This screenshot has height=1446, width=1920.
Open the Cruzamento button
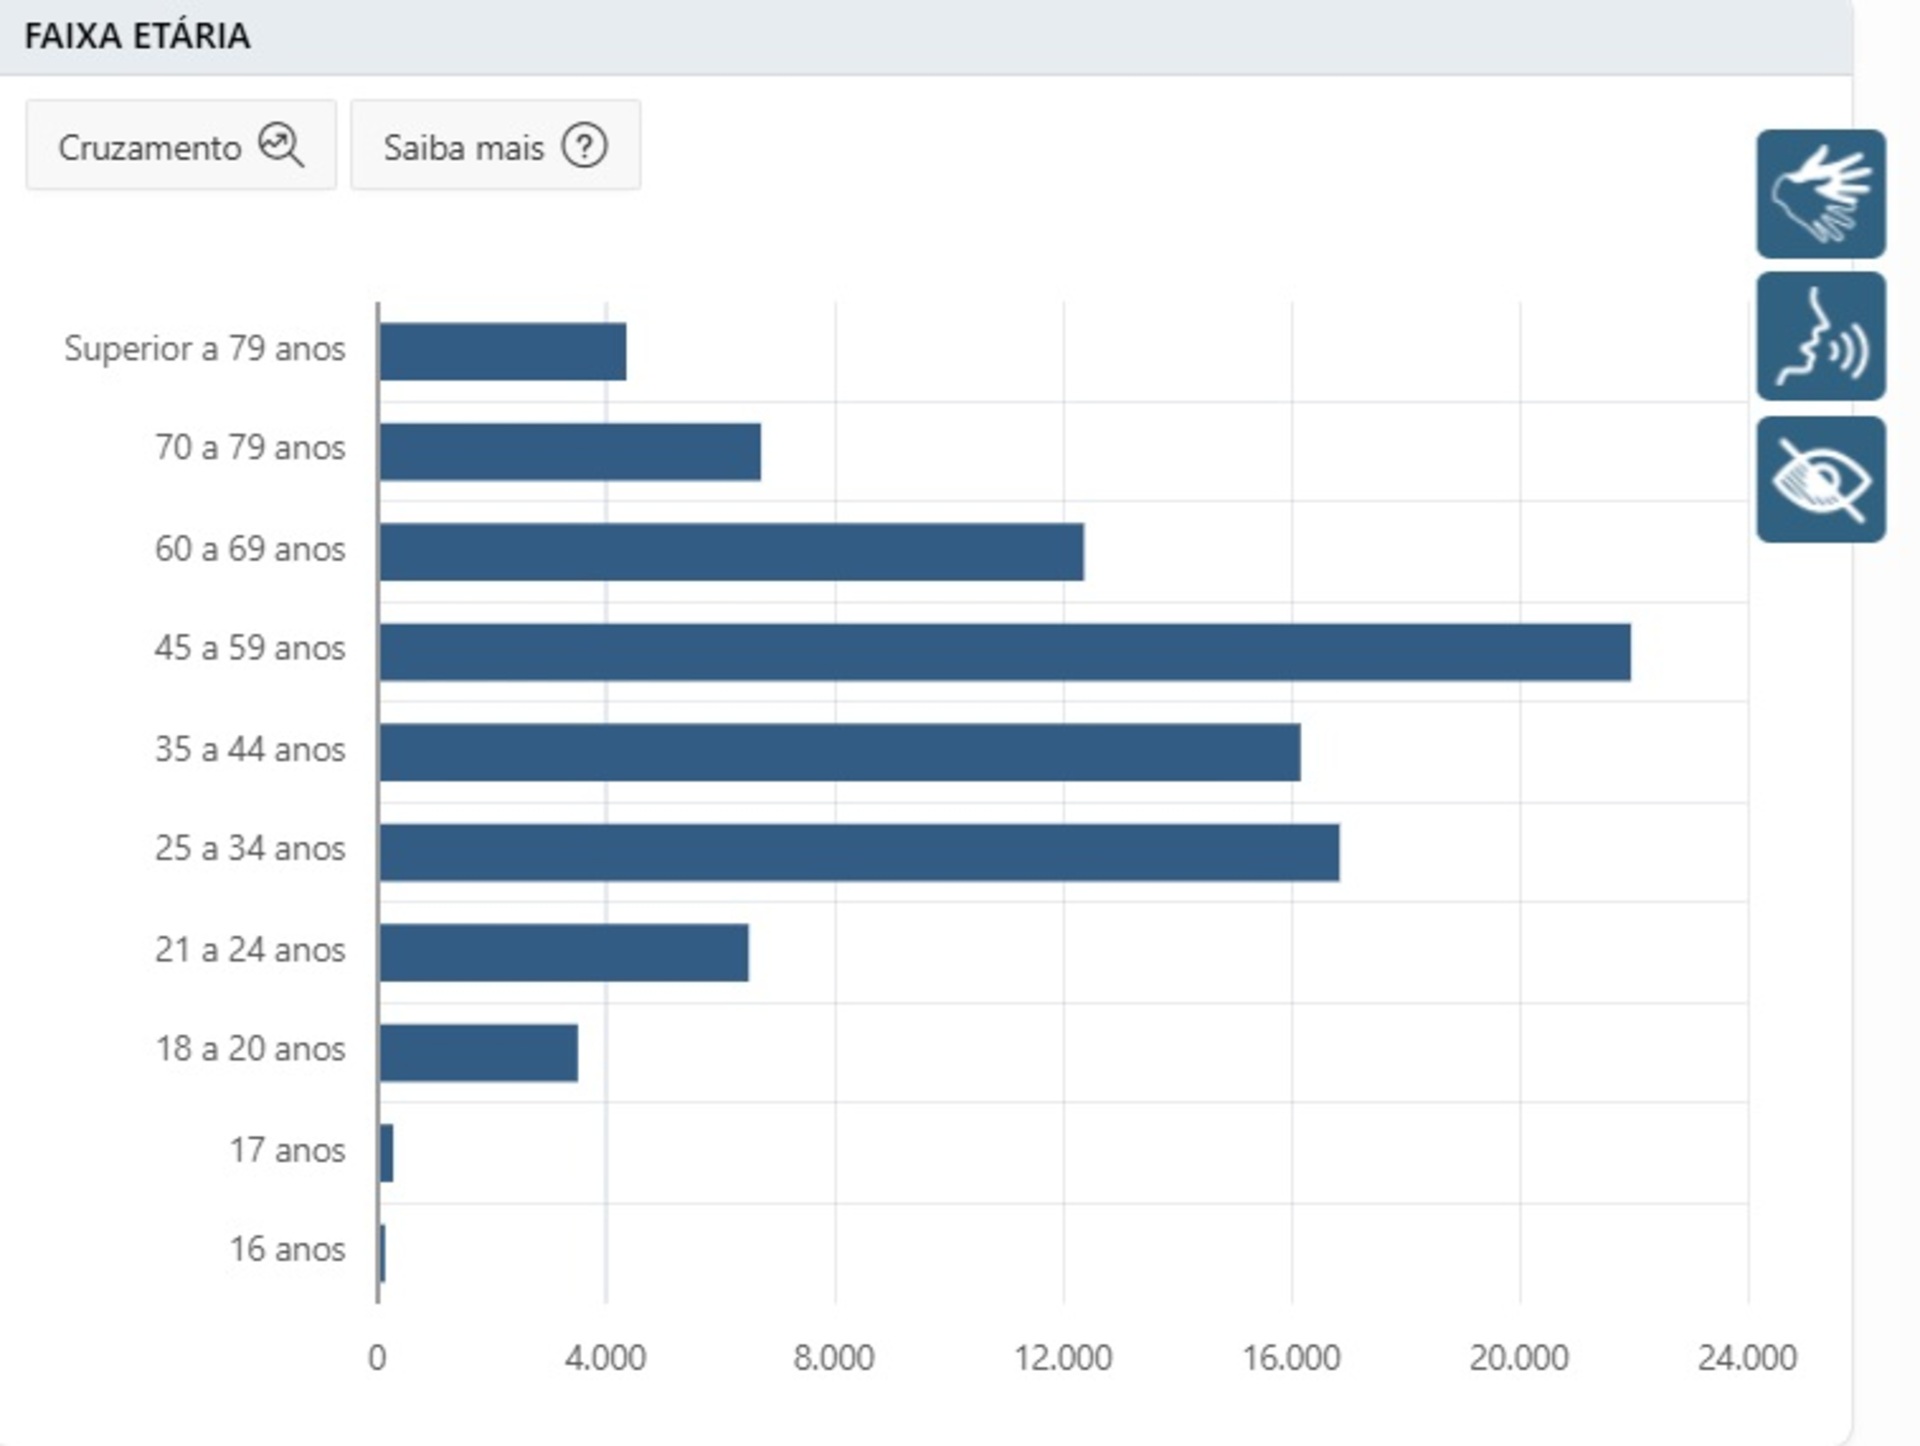(180, 146)
